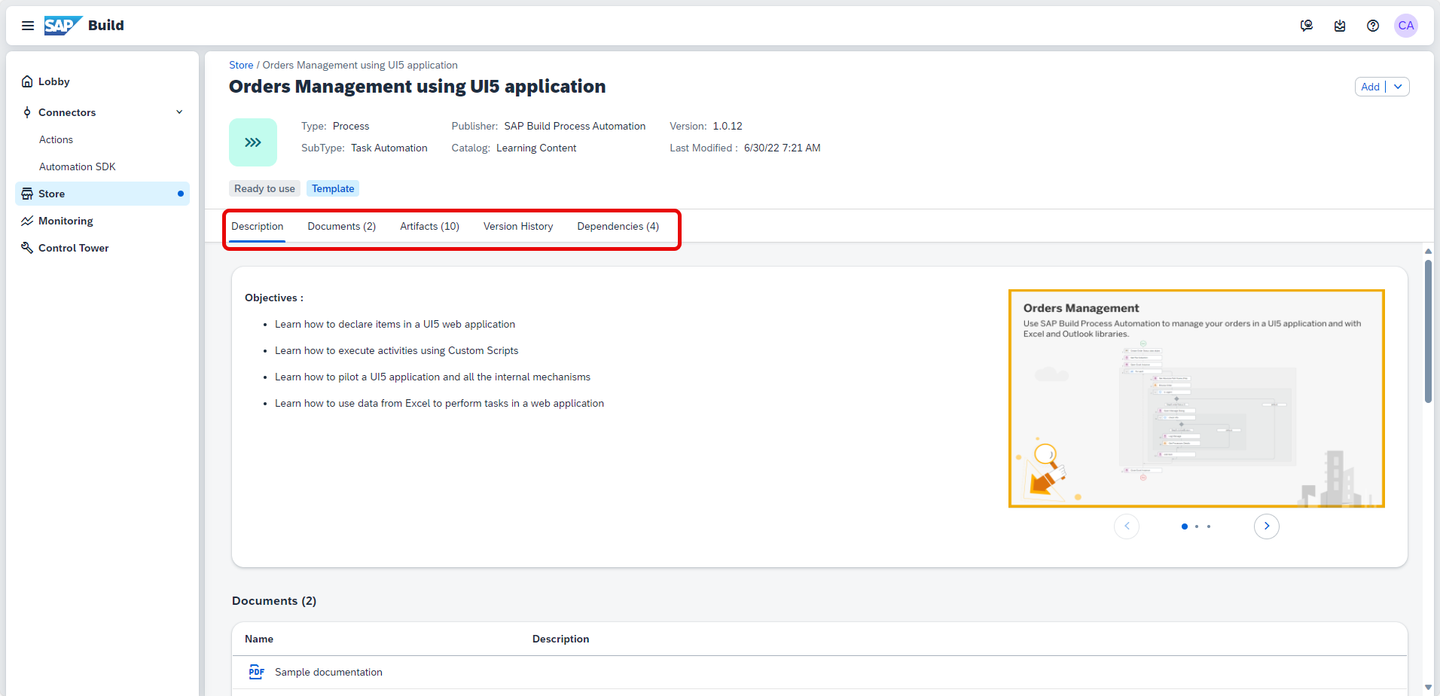Click the Ready to use tag
Screen dimensions: 1440x696
tap(265, 188)
